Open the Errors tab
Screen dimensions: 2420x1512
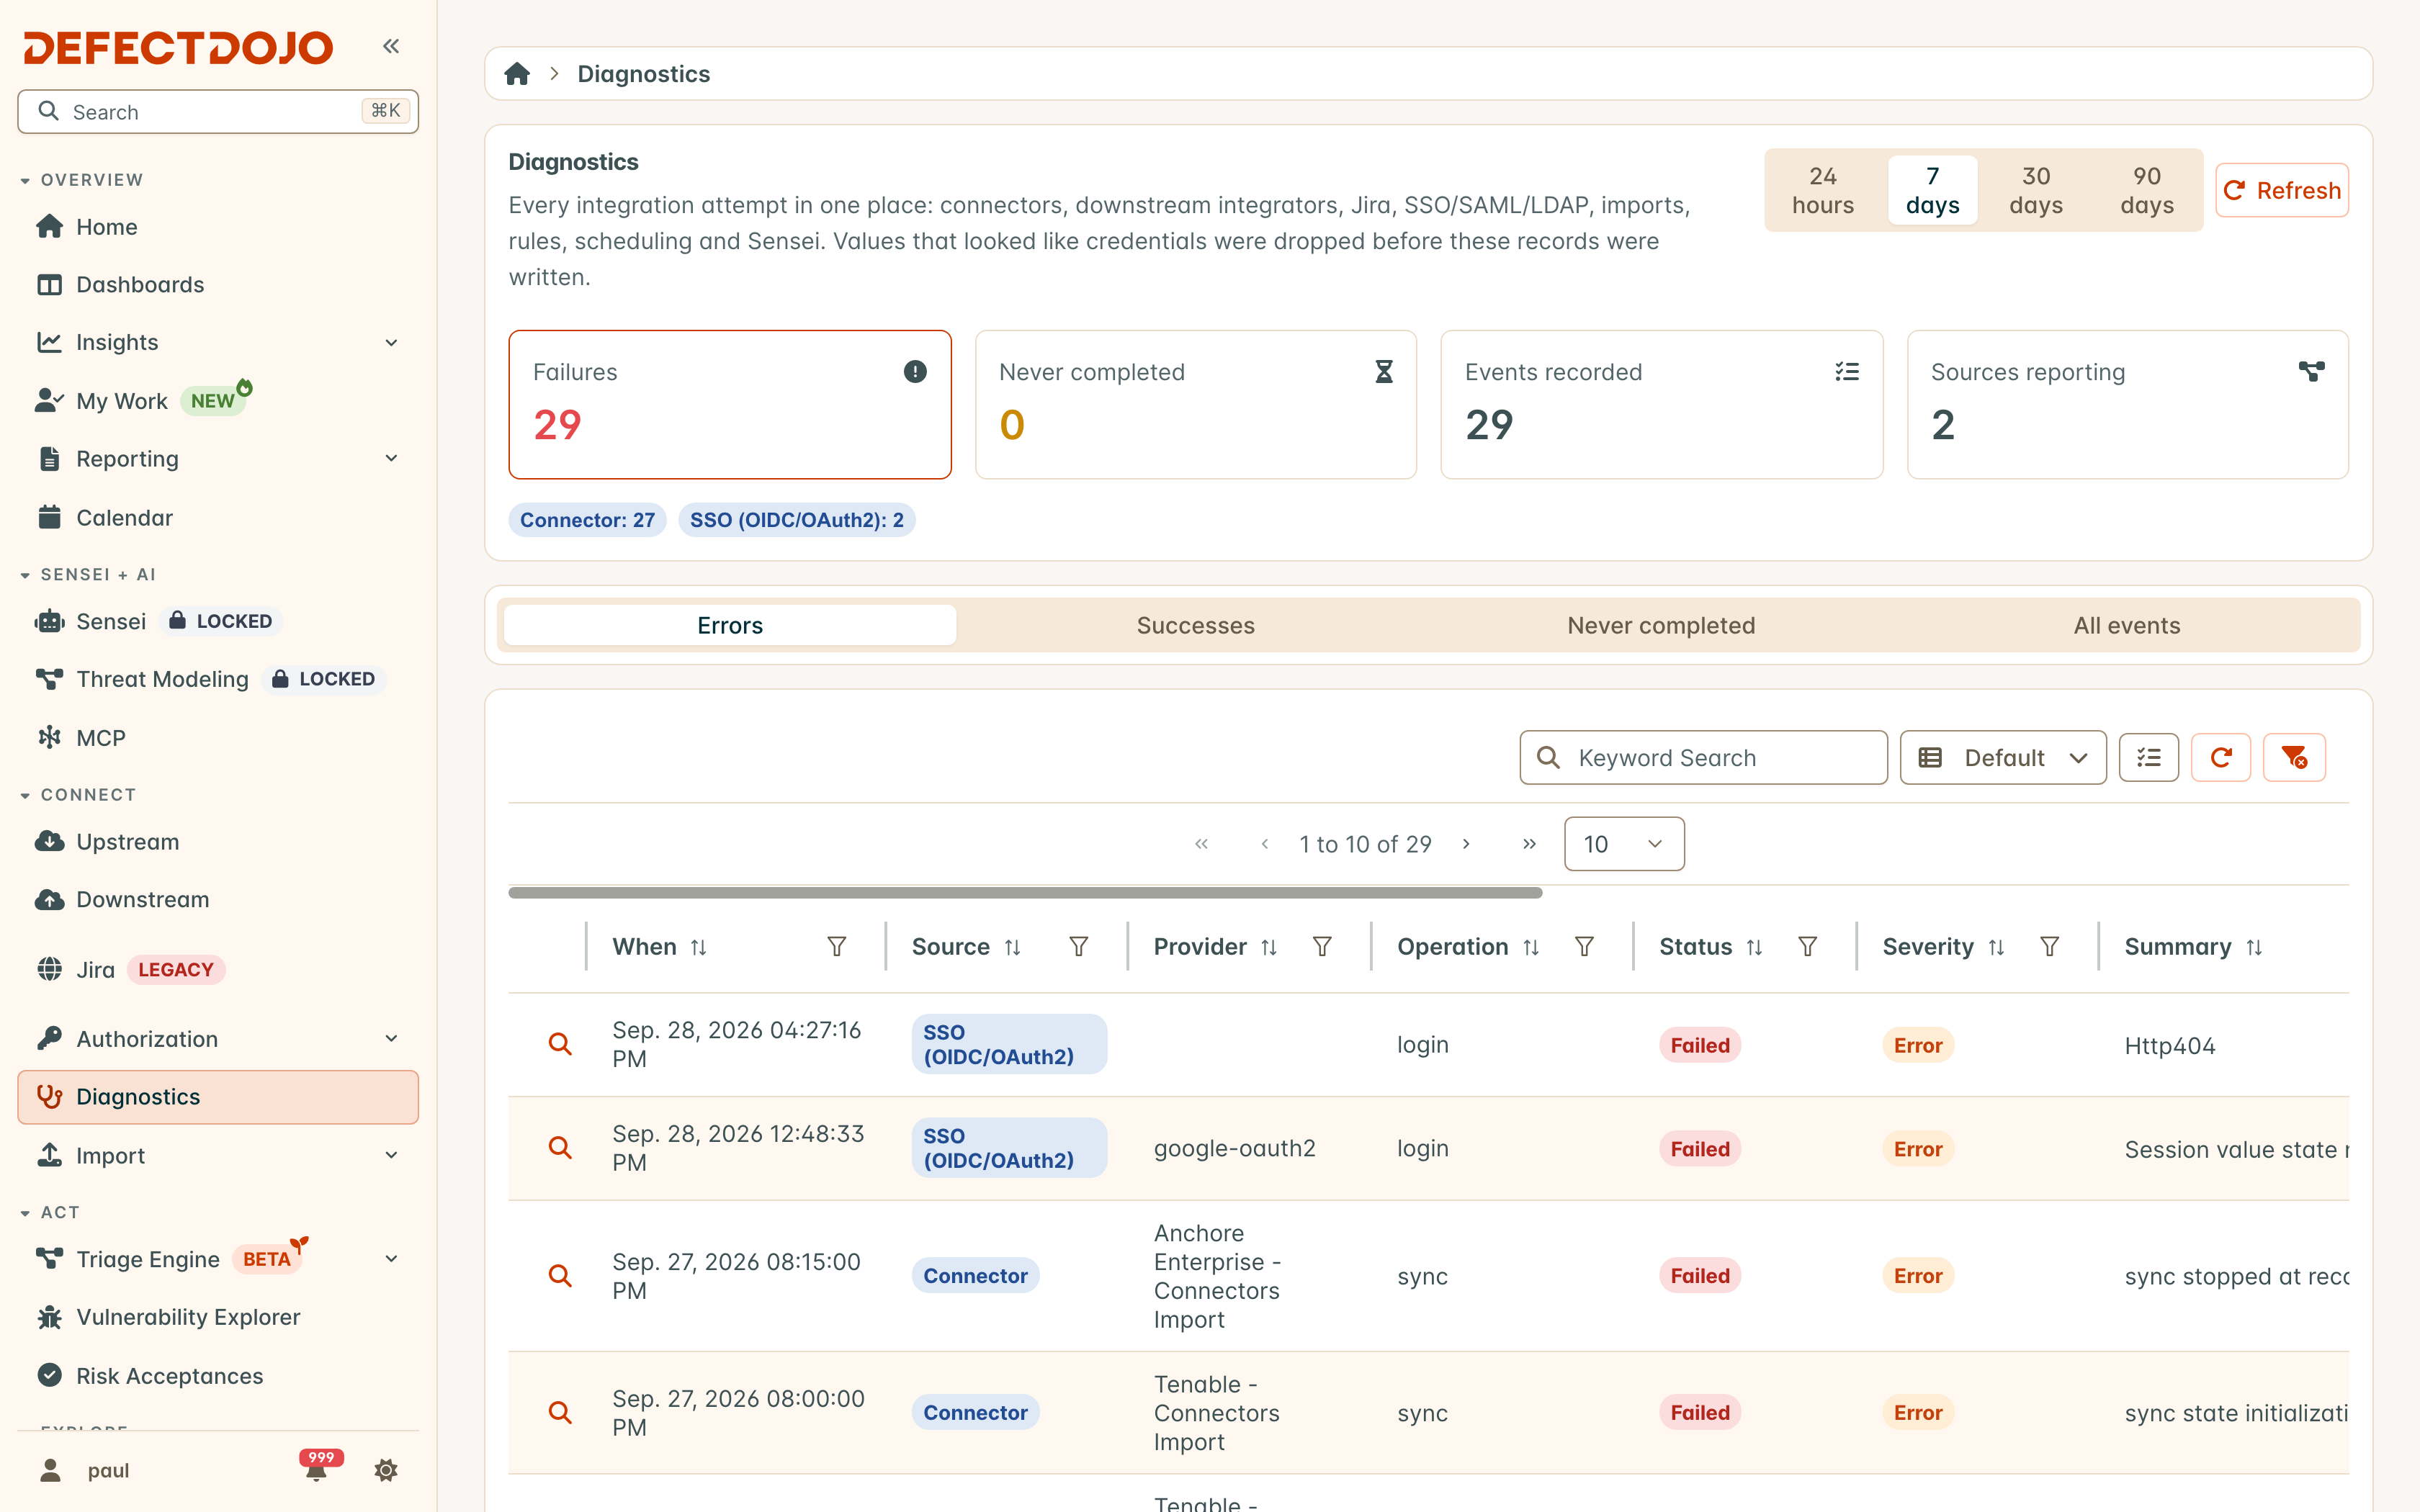click(730, 625)
